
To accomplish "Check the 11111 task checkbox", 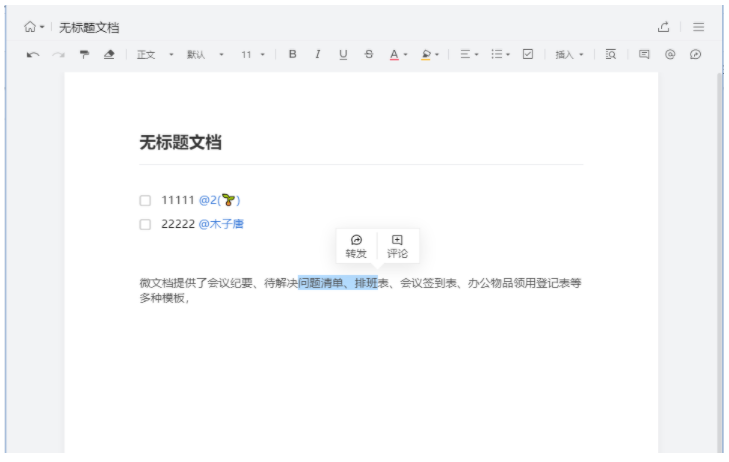I will (145, 200).
